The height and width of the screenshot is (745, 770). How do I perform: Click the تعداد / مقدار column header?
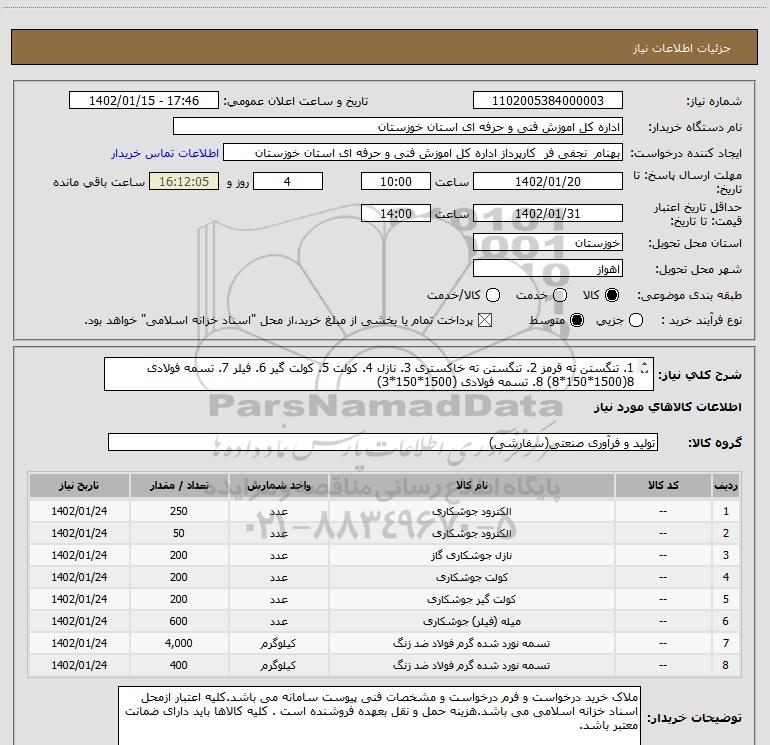coord(179,485)
